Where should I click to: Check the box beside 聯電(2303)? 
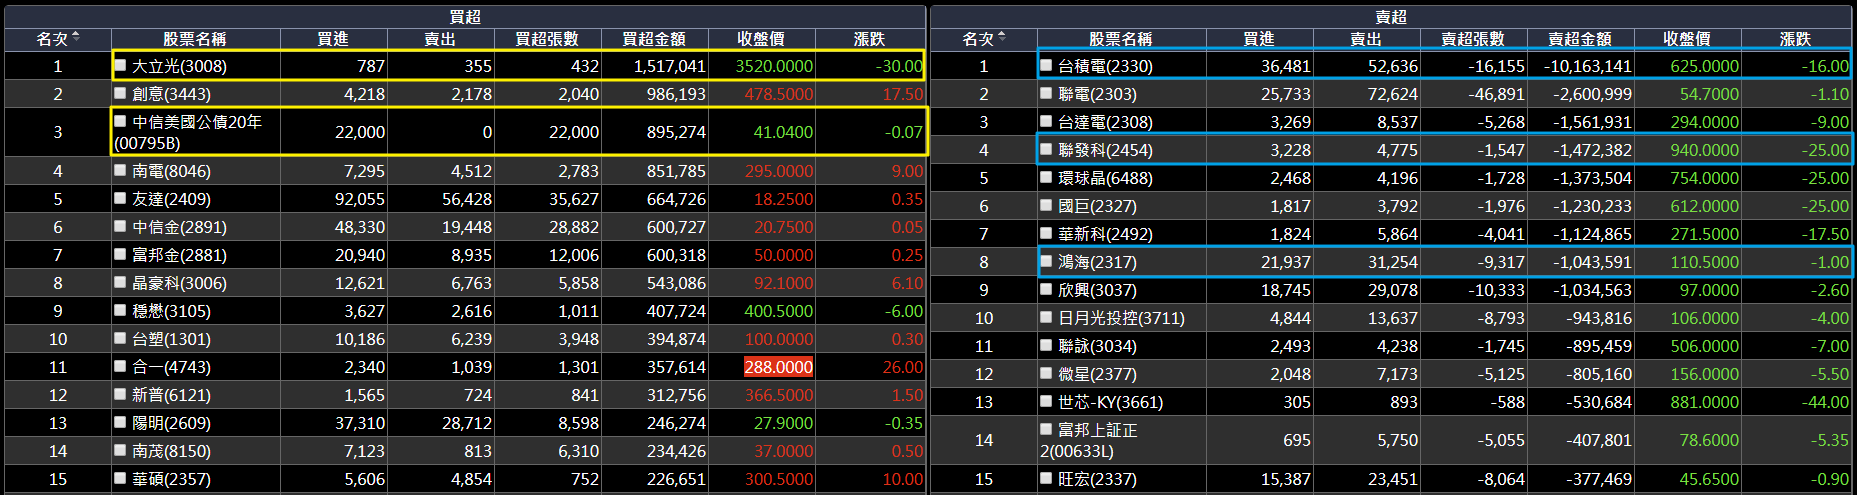tap(1047, 93)
